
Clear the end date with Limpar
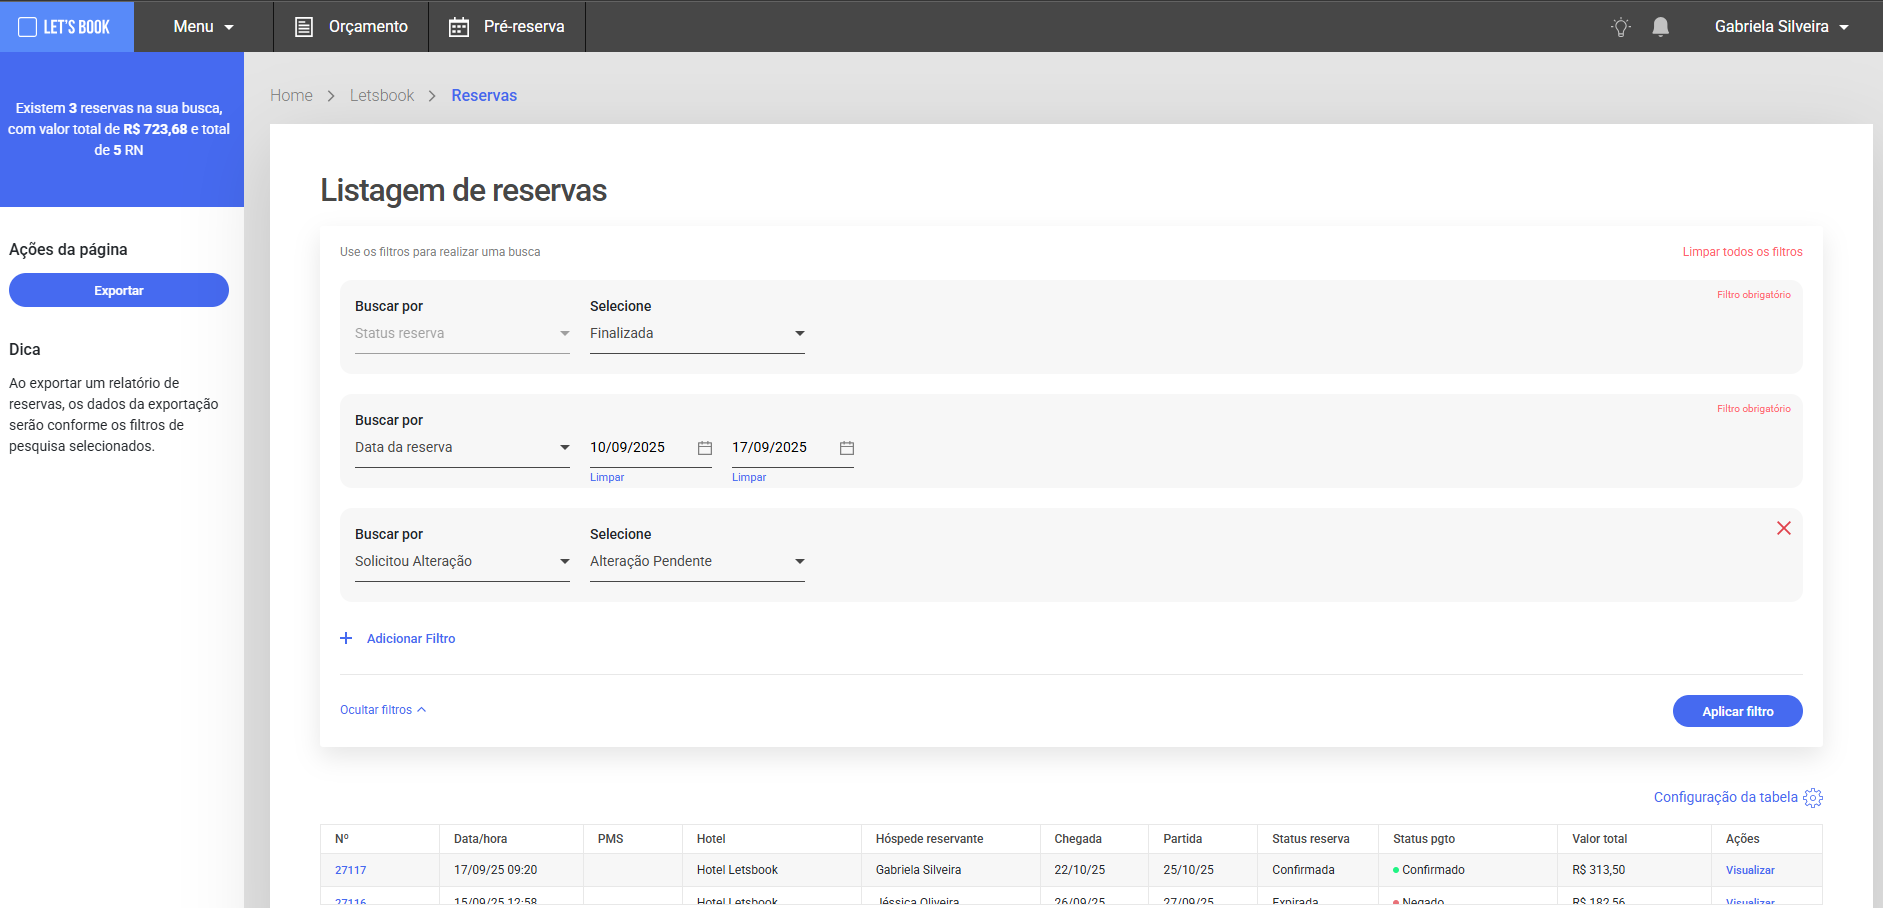[x=749, y=477]
